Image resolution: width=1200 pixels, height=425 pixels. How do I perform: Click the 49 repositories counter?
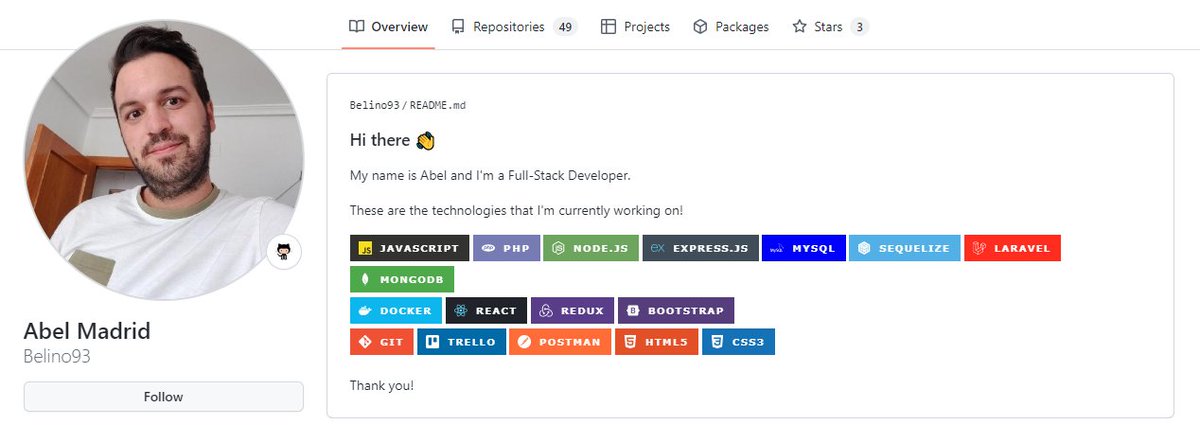[565, 27]
